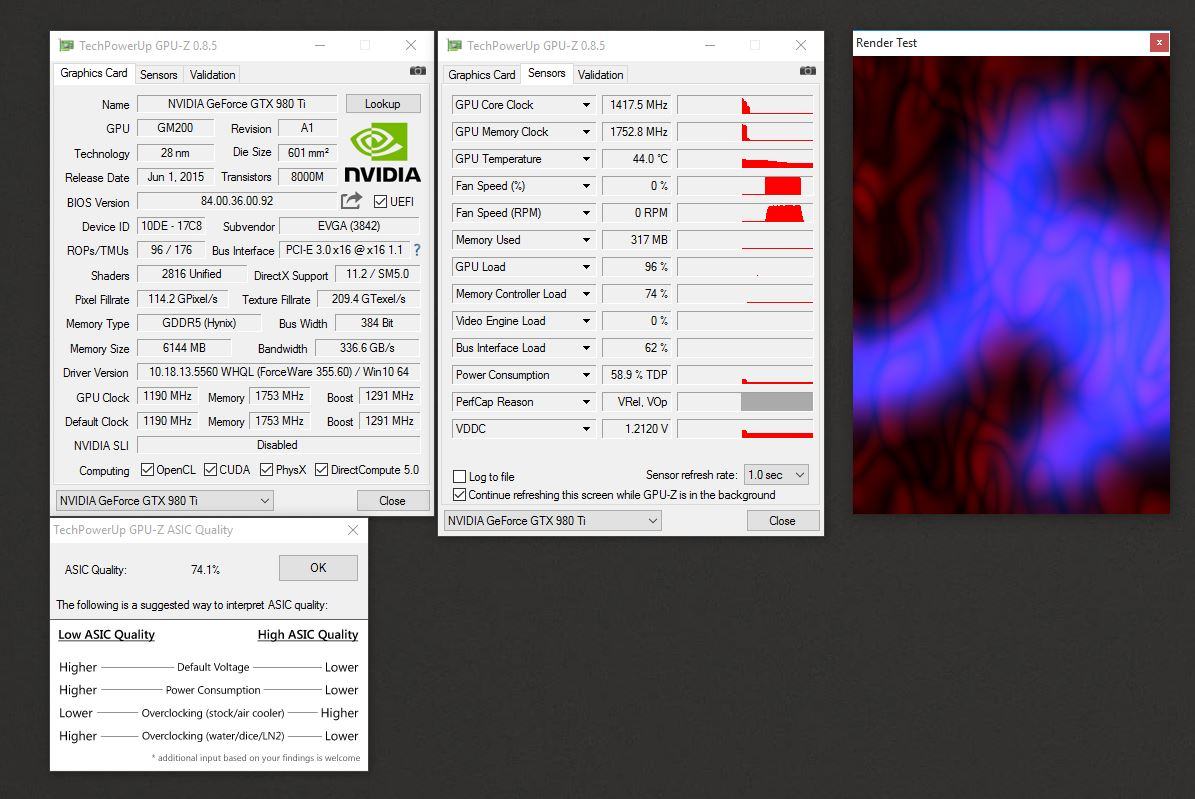
Task: Open the Memory Used sensor dropdown
Action: click(586, 240)
